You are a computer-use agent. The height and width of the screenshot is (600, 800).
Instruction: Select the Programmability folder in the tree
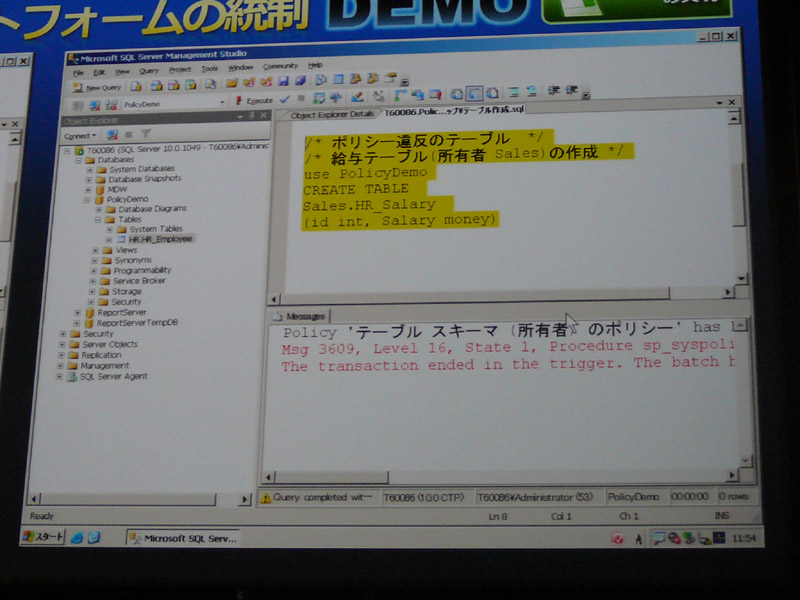142,270
